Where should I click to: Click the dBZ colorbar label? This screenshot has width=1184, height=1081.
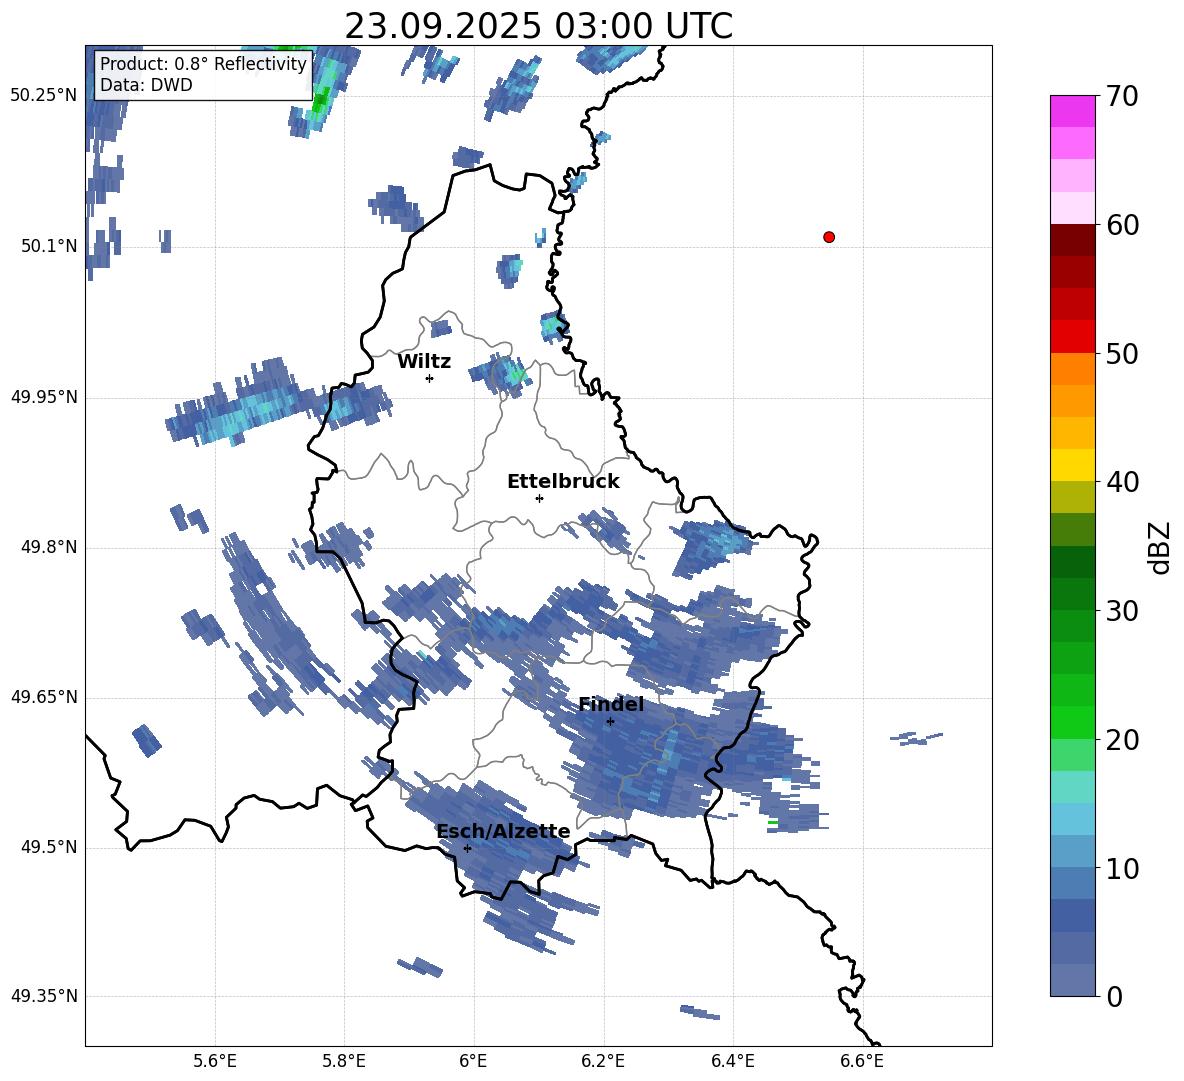1161,547
